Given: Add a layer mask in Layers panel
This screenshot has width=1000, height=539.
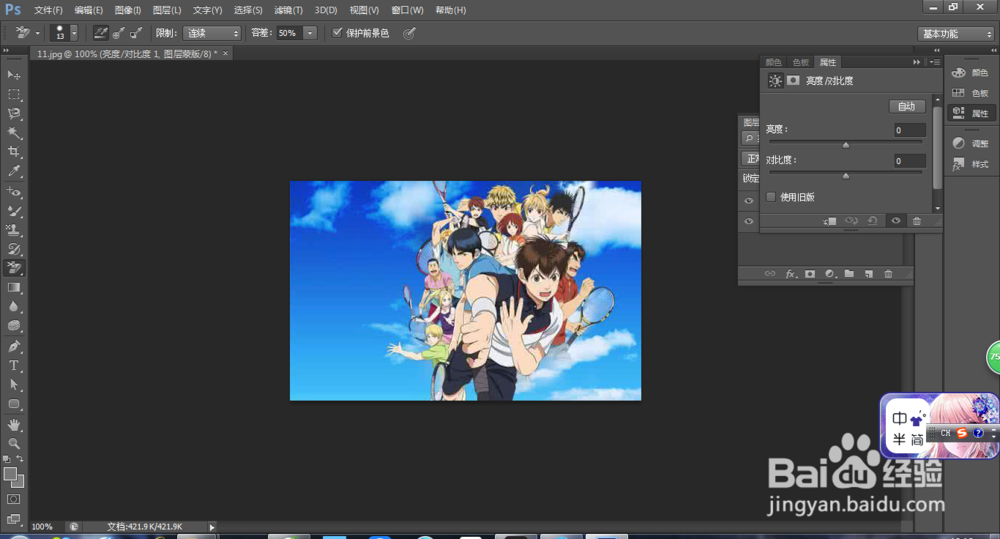Looking at the screenshot, I should point(810,274).
